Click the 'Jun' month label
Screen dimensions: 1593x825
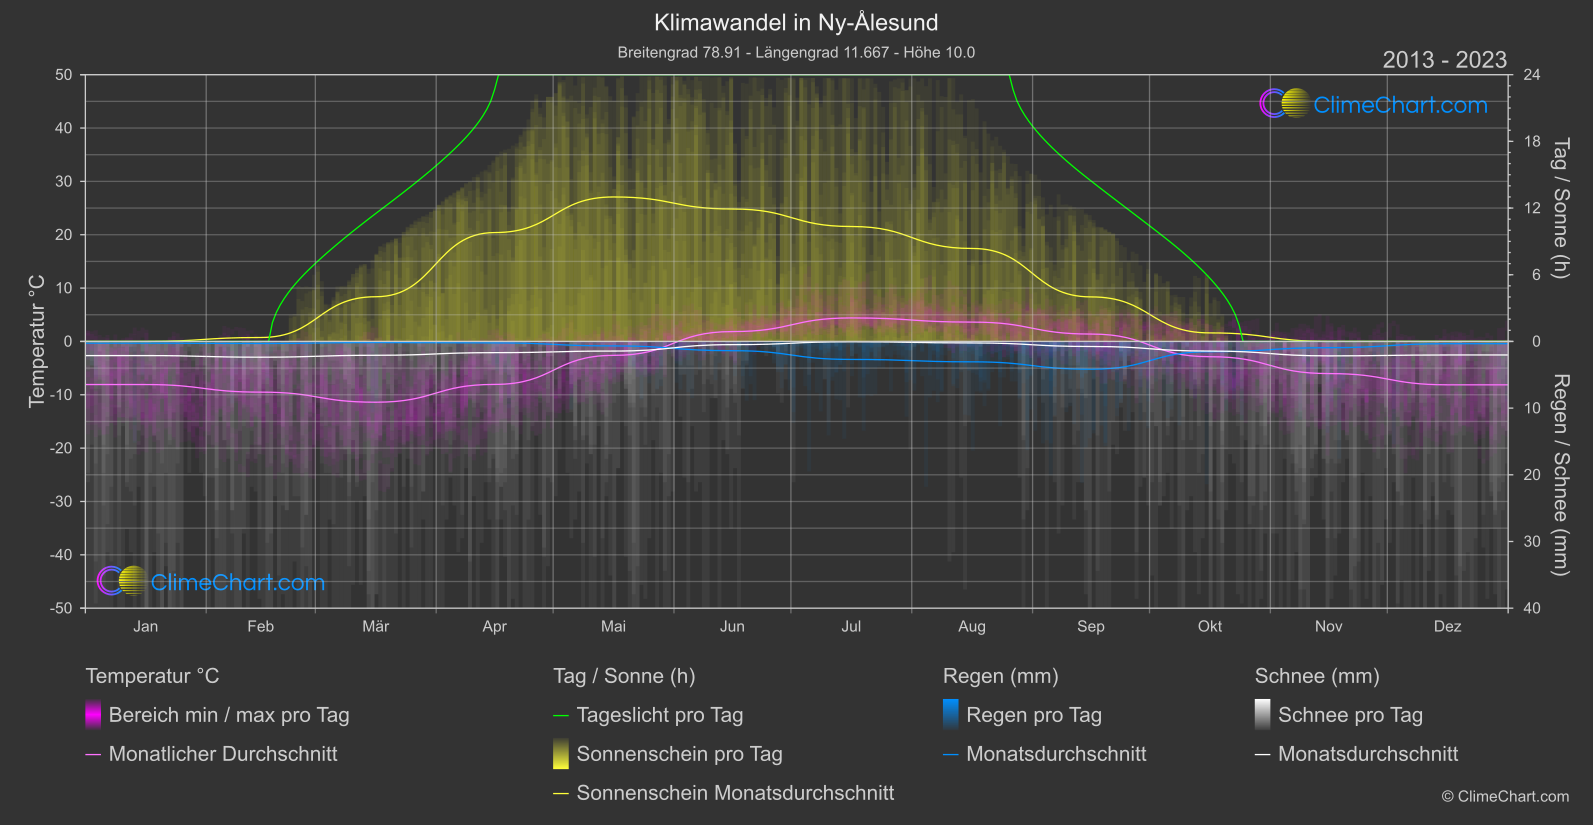(732, 626)
